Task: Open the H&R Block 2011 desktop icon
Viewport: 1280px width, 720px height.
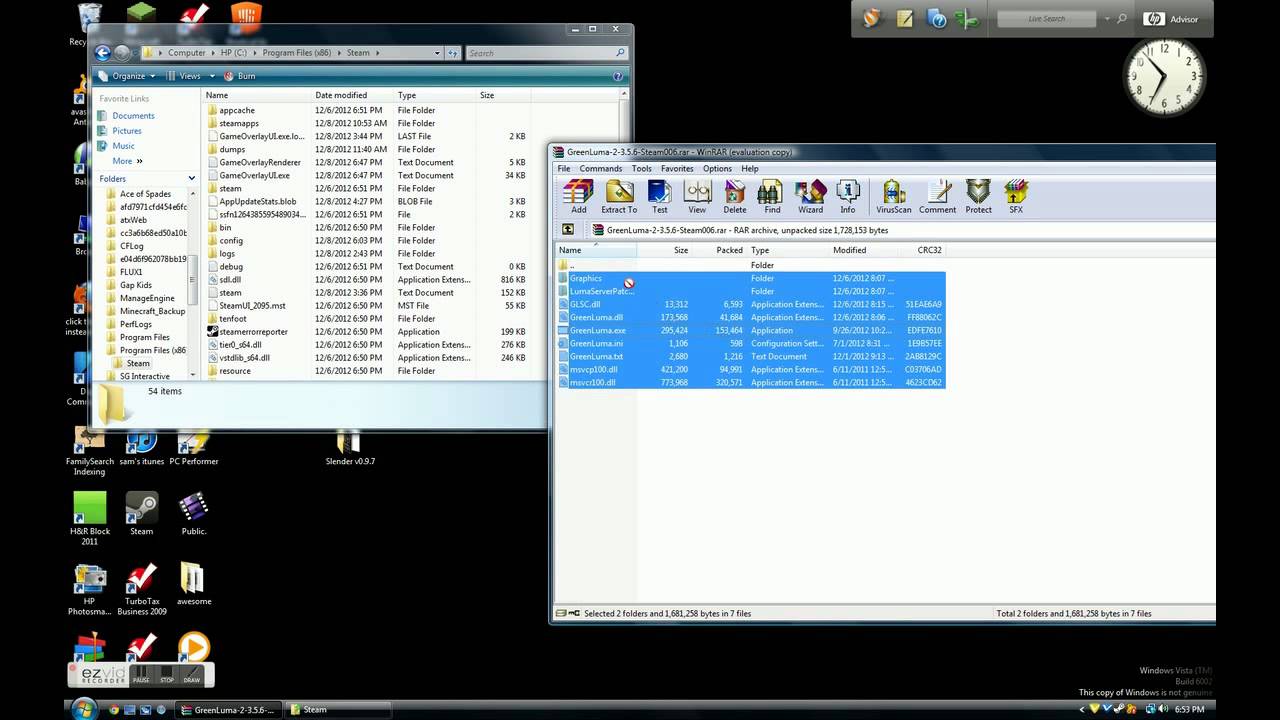Action: click(x=90, y=519)
